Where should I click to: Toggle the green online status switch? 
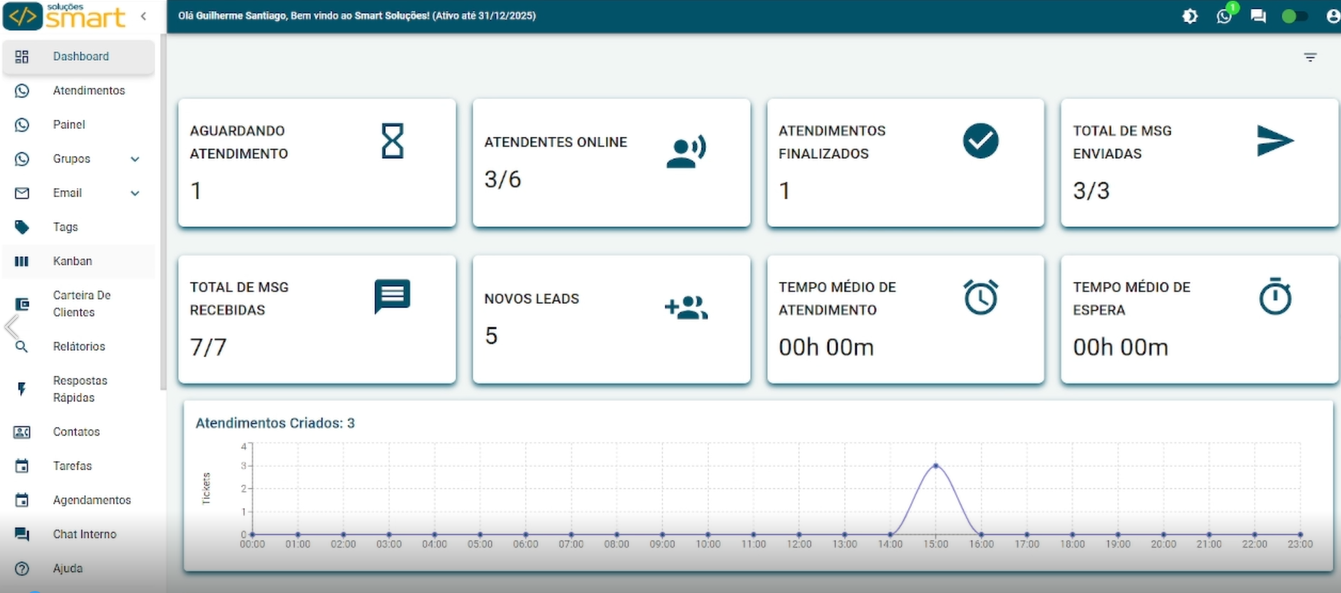point(1295,16)
